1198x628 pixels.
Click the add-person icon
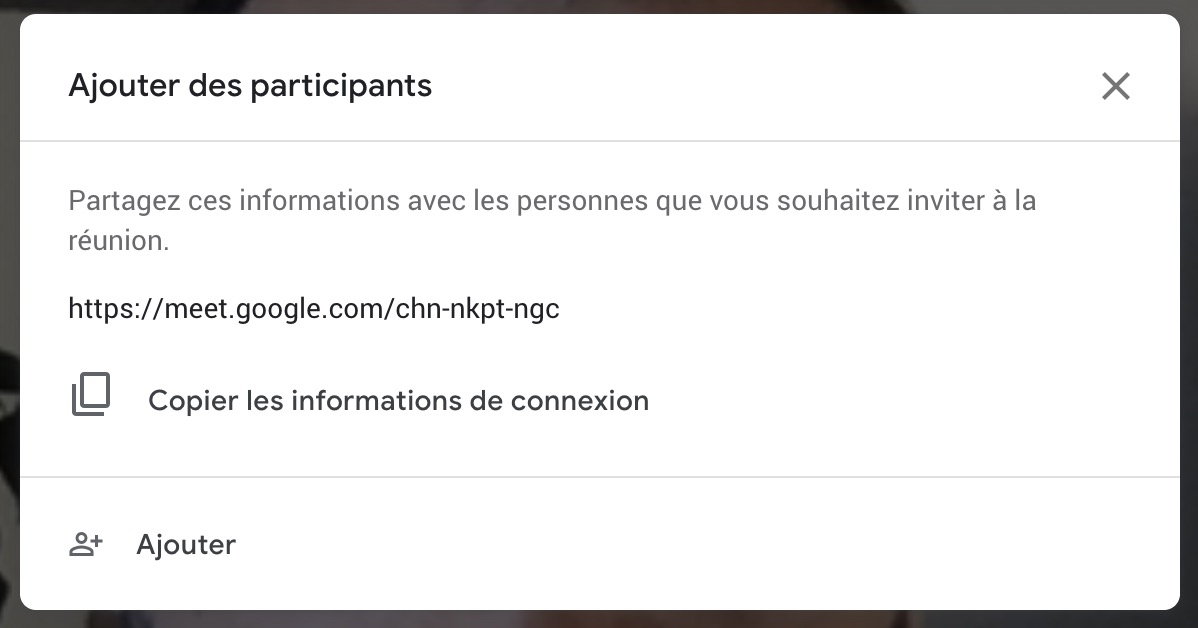(x=86, y=544)
